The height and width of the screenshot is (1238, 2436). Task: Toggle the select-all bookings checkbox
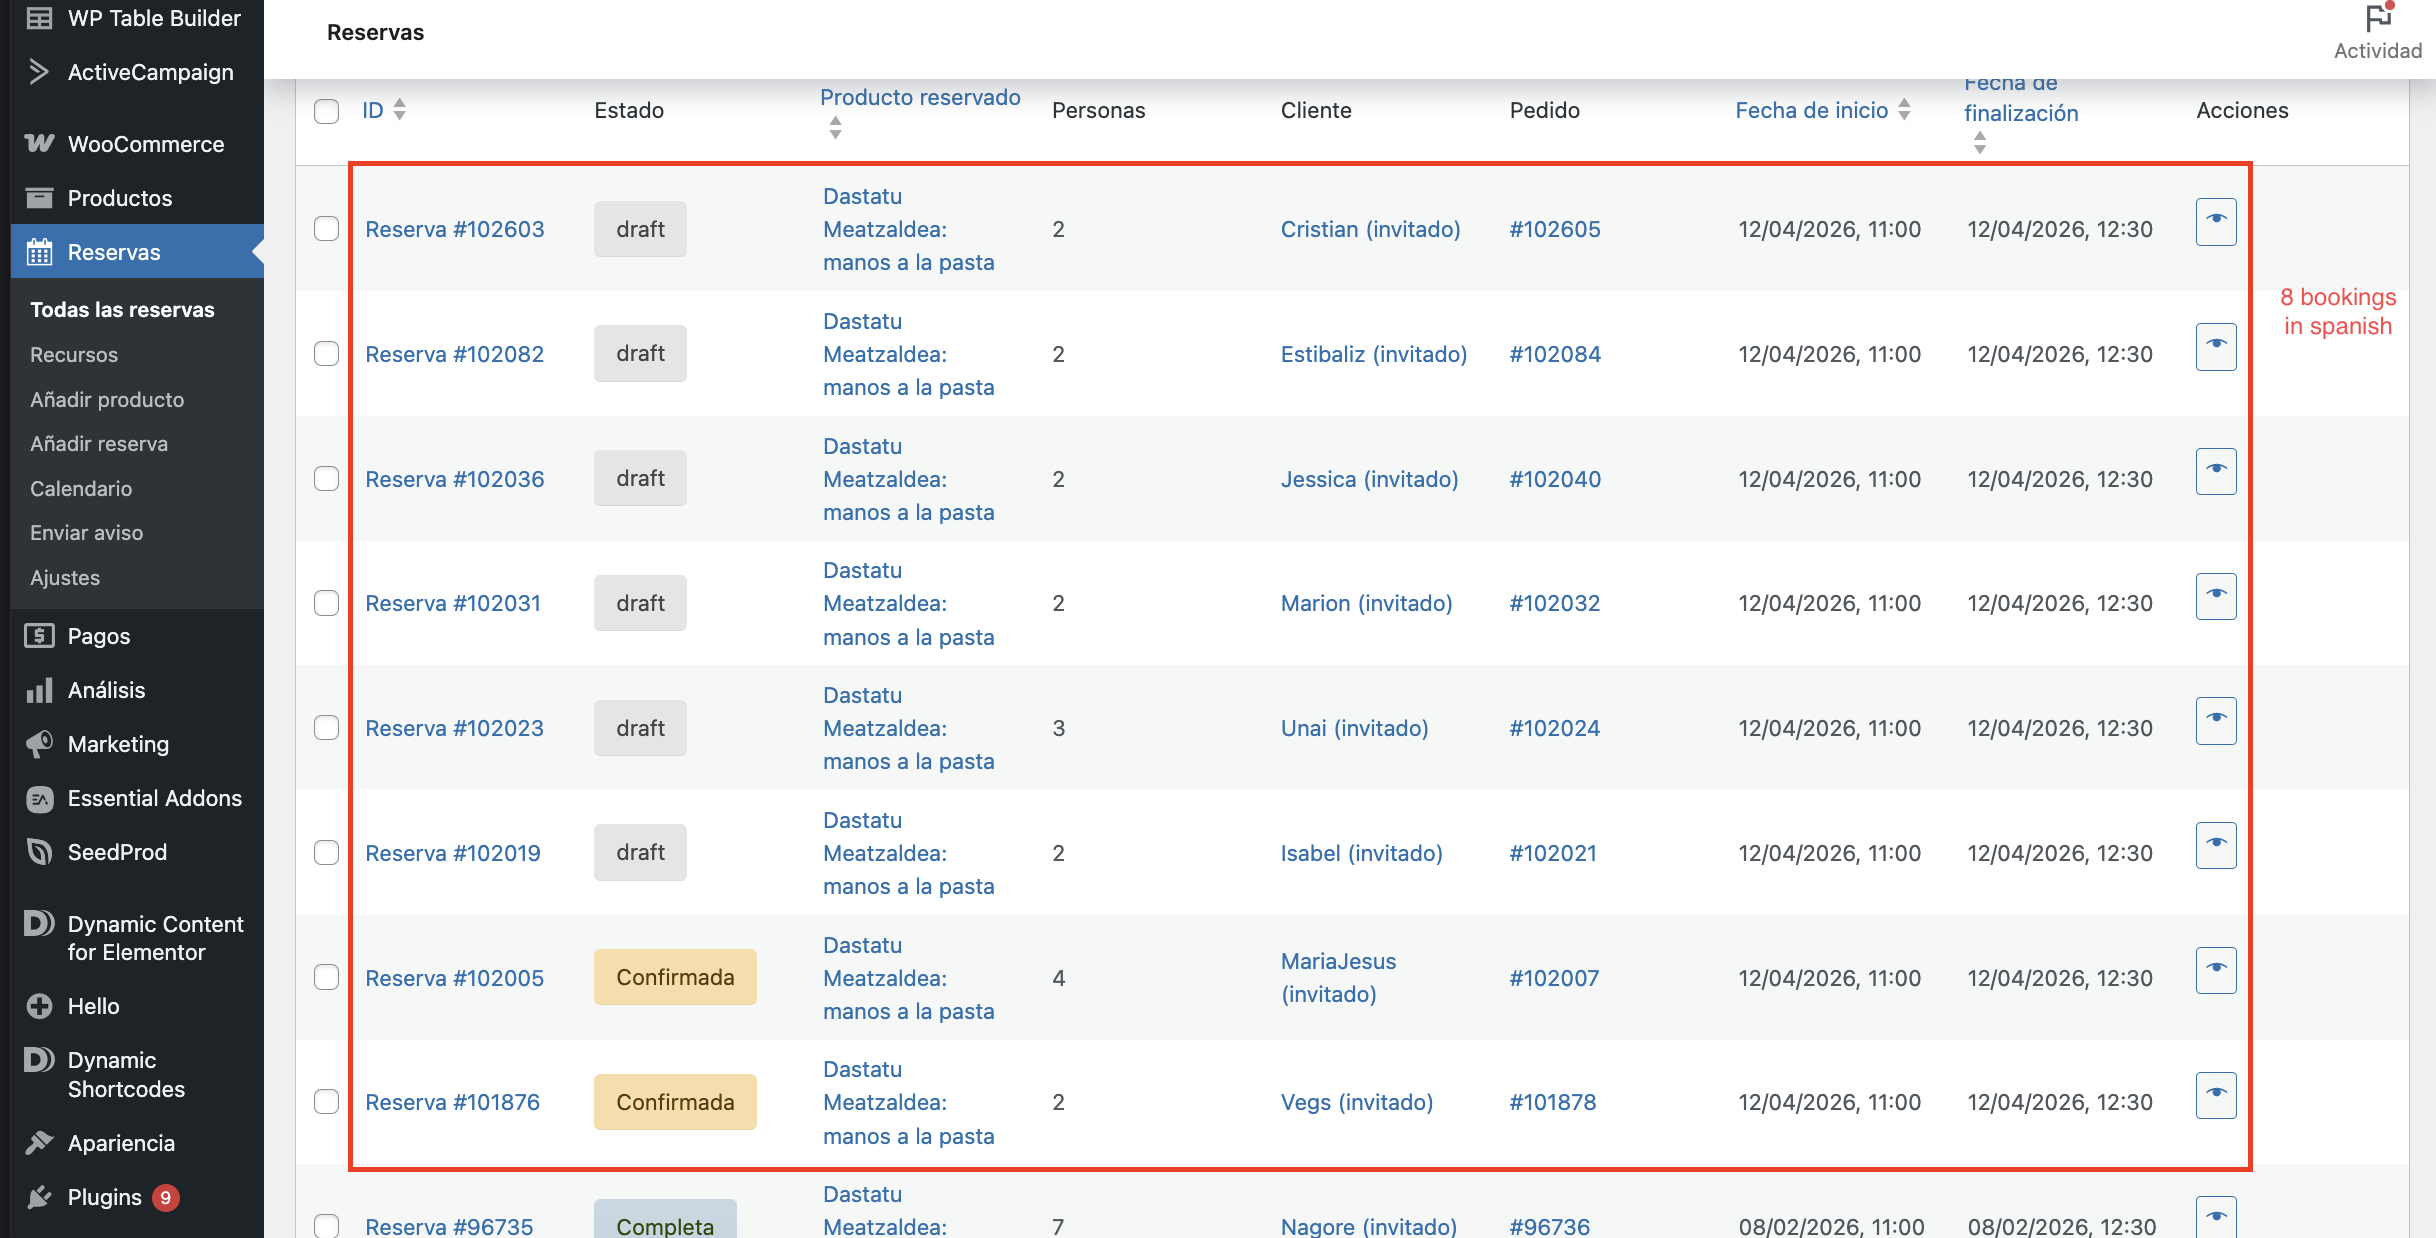pyautogui.click(x=326, y=111)
